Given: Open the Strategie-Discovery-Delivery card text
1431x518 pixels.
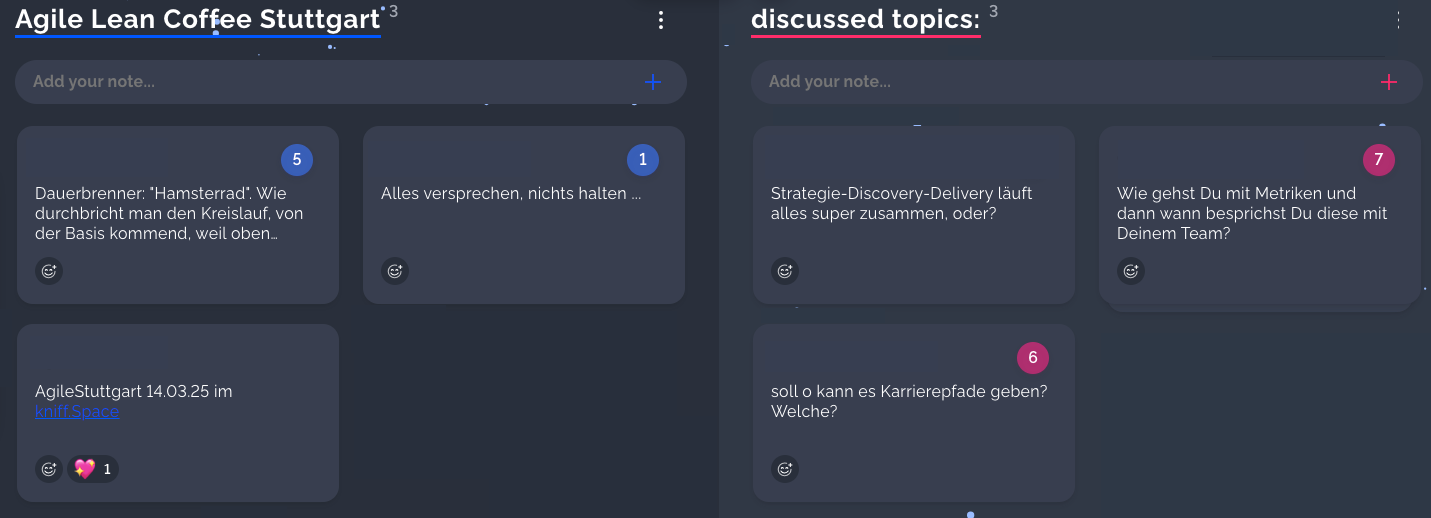Looking at the screenshot, I should pyautogui.click(x=901, y=203).
